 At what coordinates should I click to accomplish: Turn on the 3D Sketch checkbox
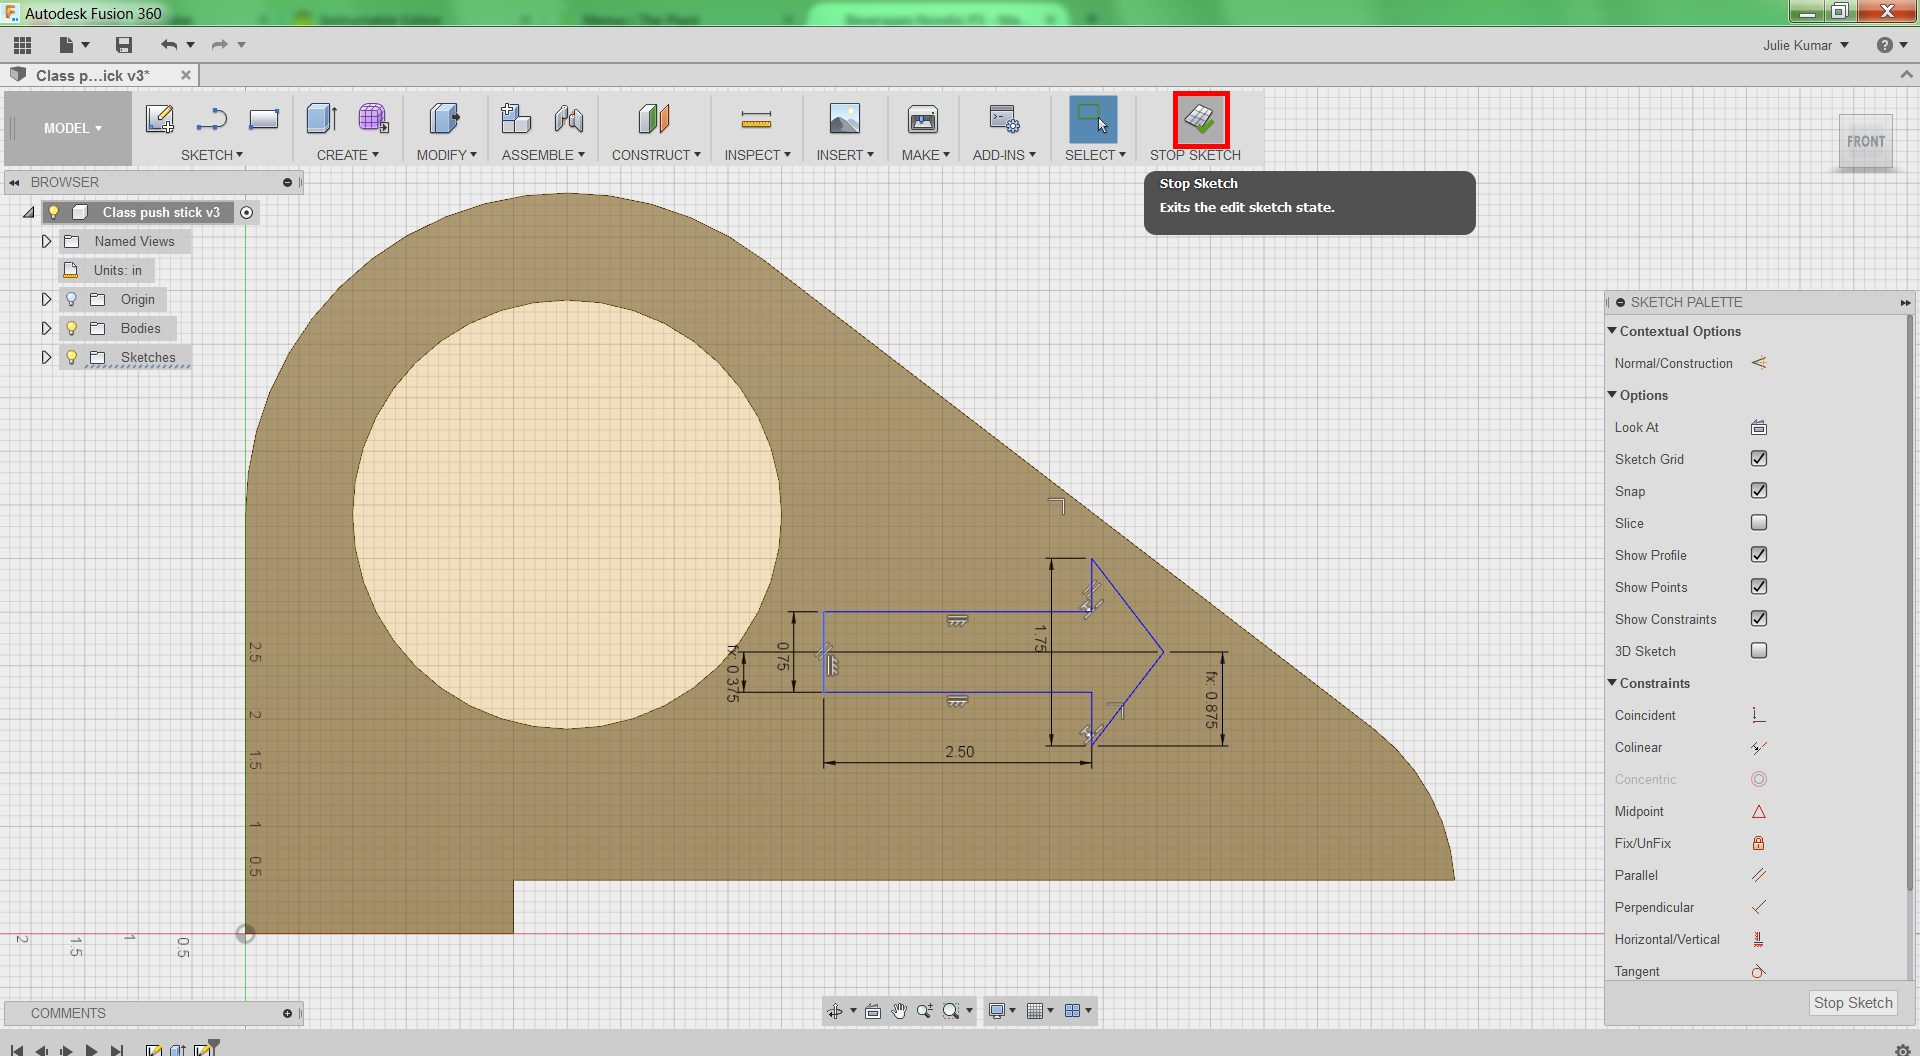click(1758, 651)
